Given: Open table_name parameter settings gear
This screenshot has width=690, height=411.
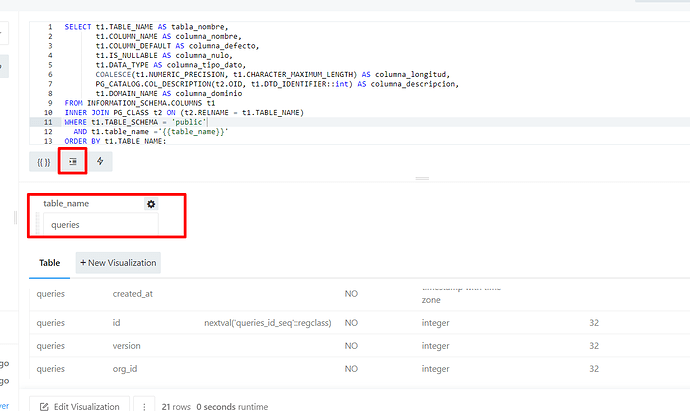Looking at the screenshot, I should tap(151, 204).
